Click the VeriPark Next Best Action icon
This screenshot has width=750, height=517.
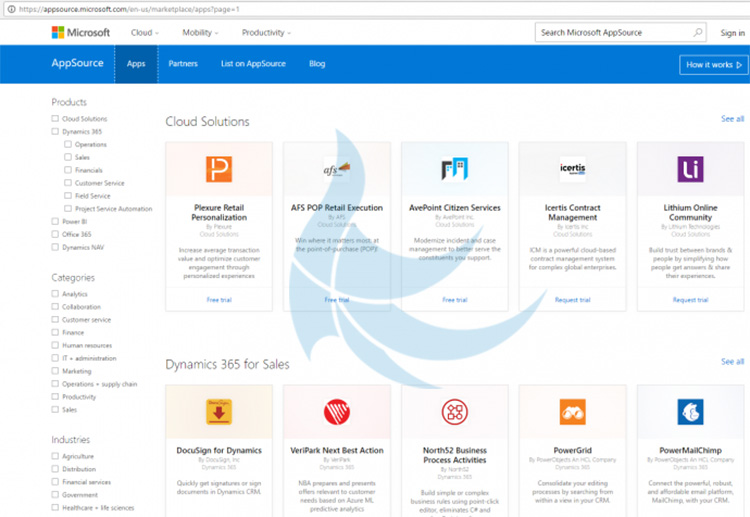337,412
